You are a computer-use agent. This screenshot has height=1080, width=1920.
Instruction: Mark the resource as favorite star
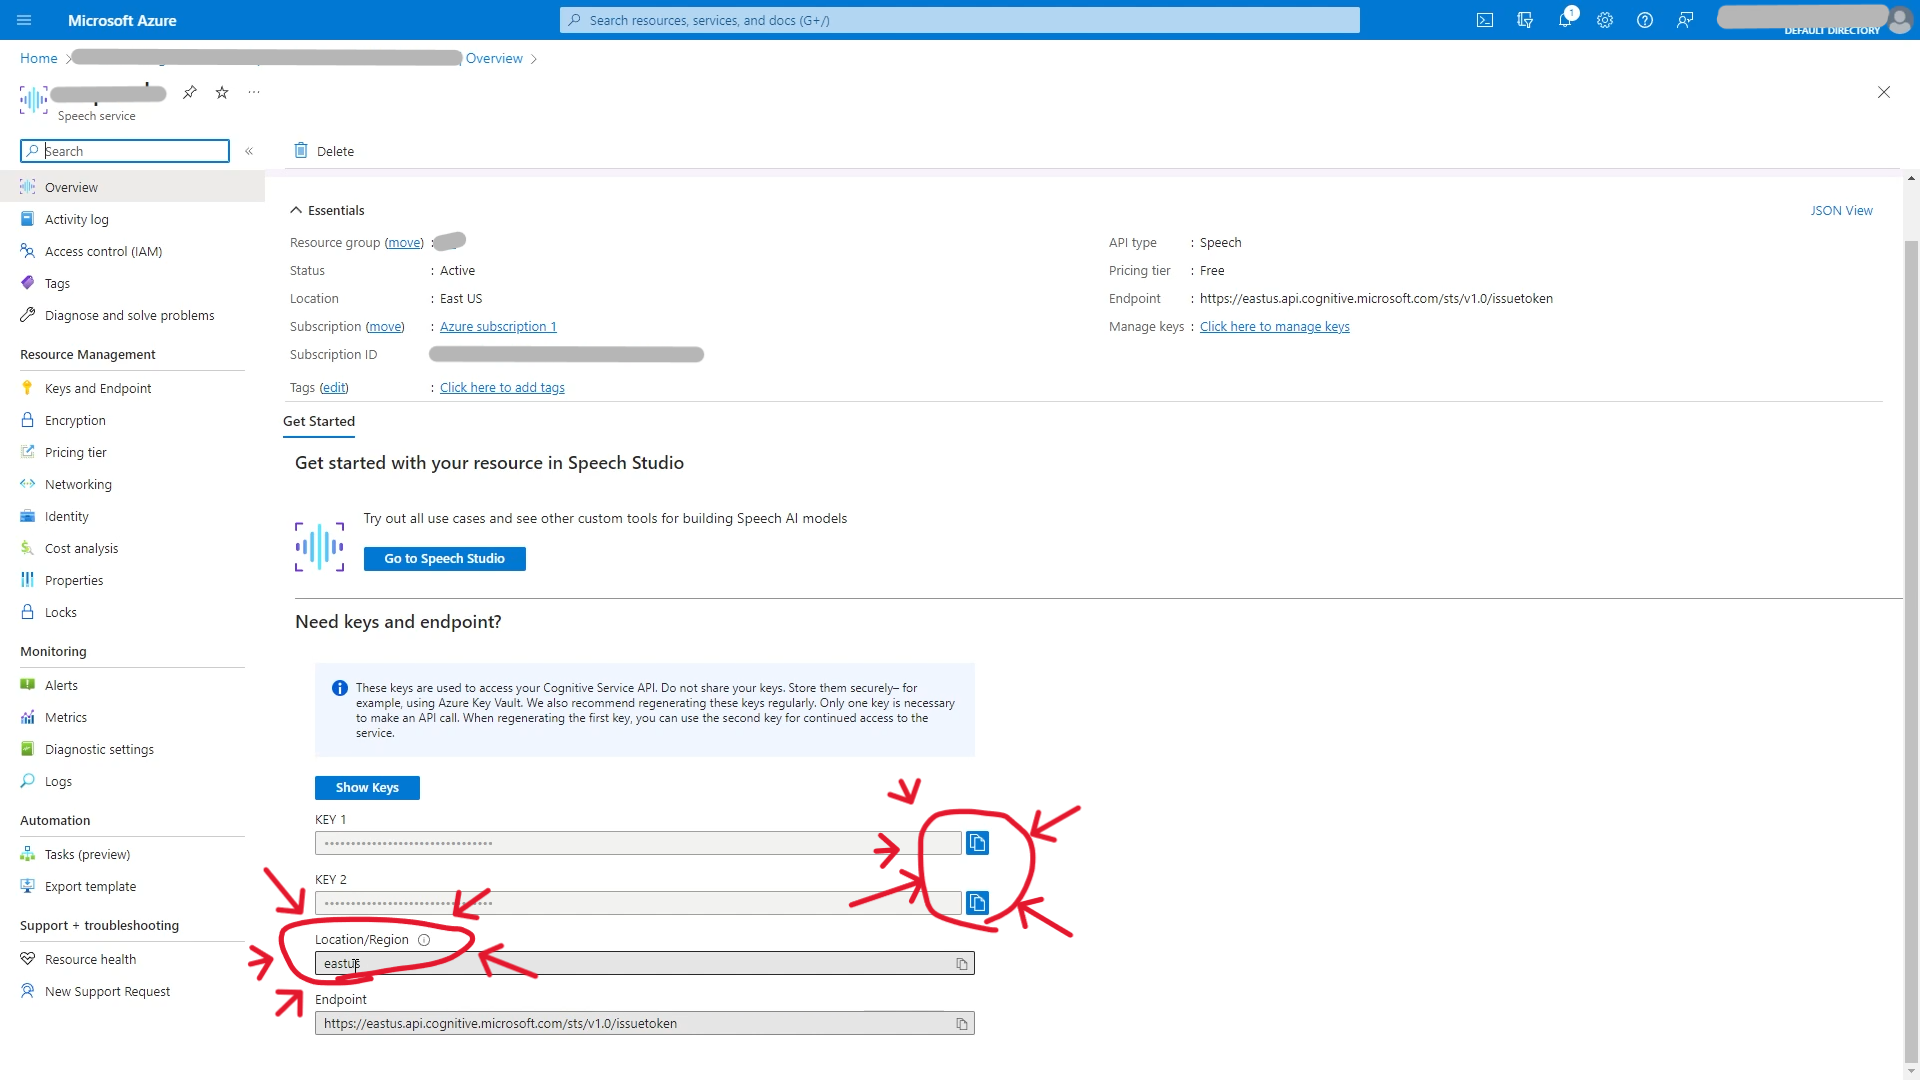[x=222, y=92]
